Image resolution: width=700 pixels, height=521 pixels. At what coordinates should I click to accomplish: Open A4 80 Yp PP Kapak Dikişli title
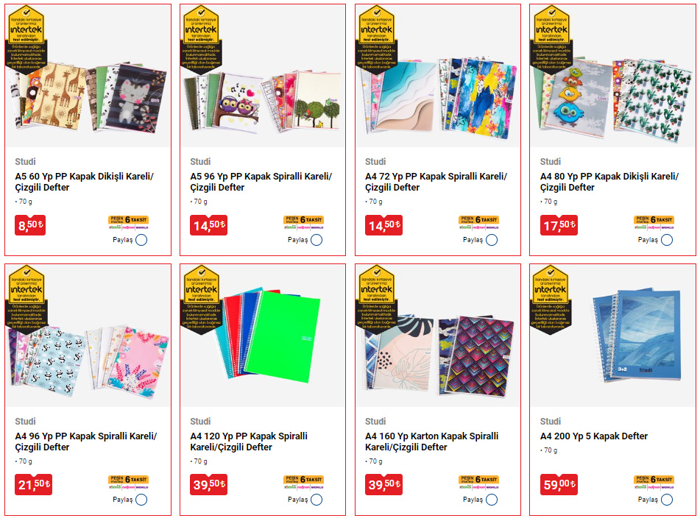point(609,182)
